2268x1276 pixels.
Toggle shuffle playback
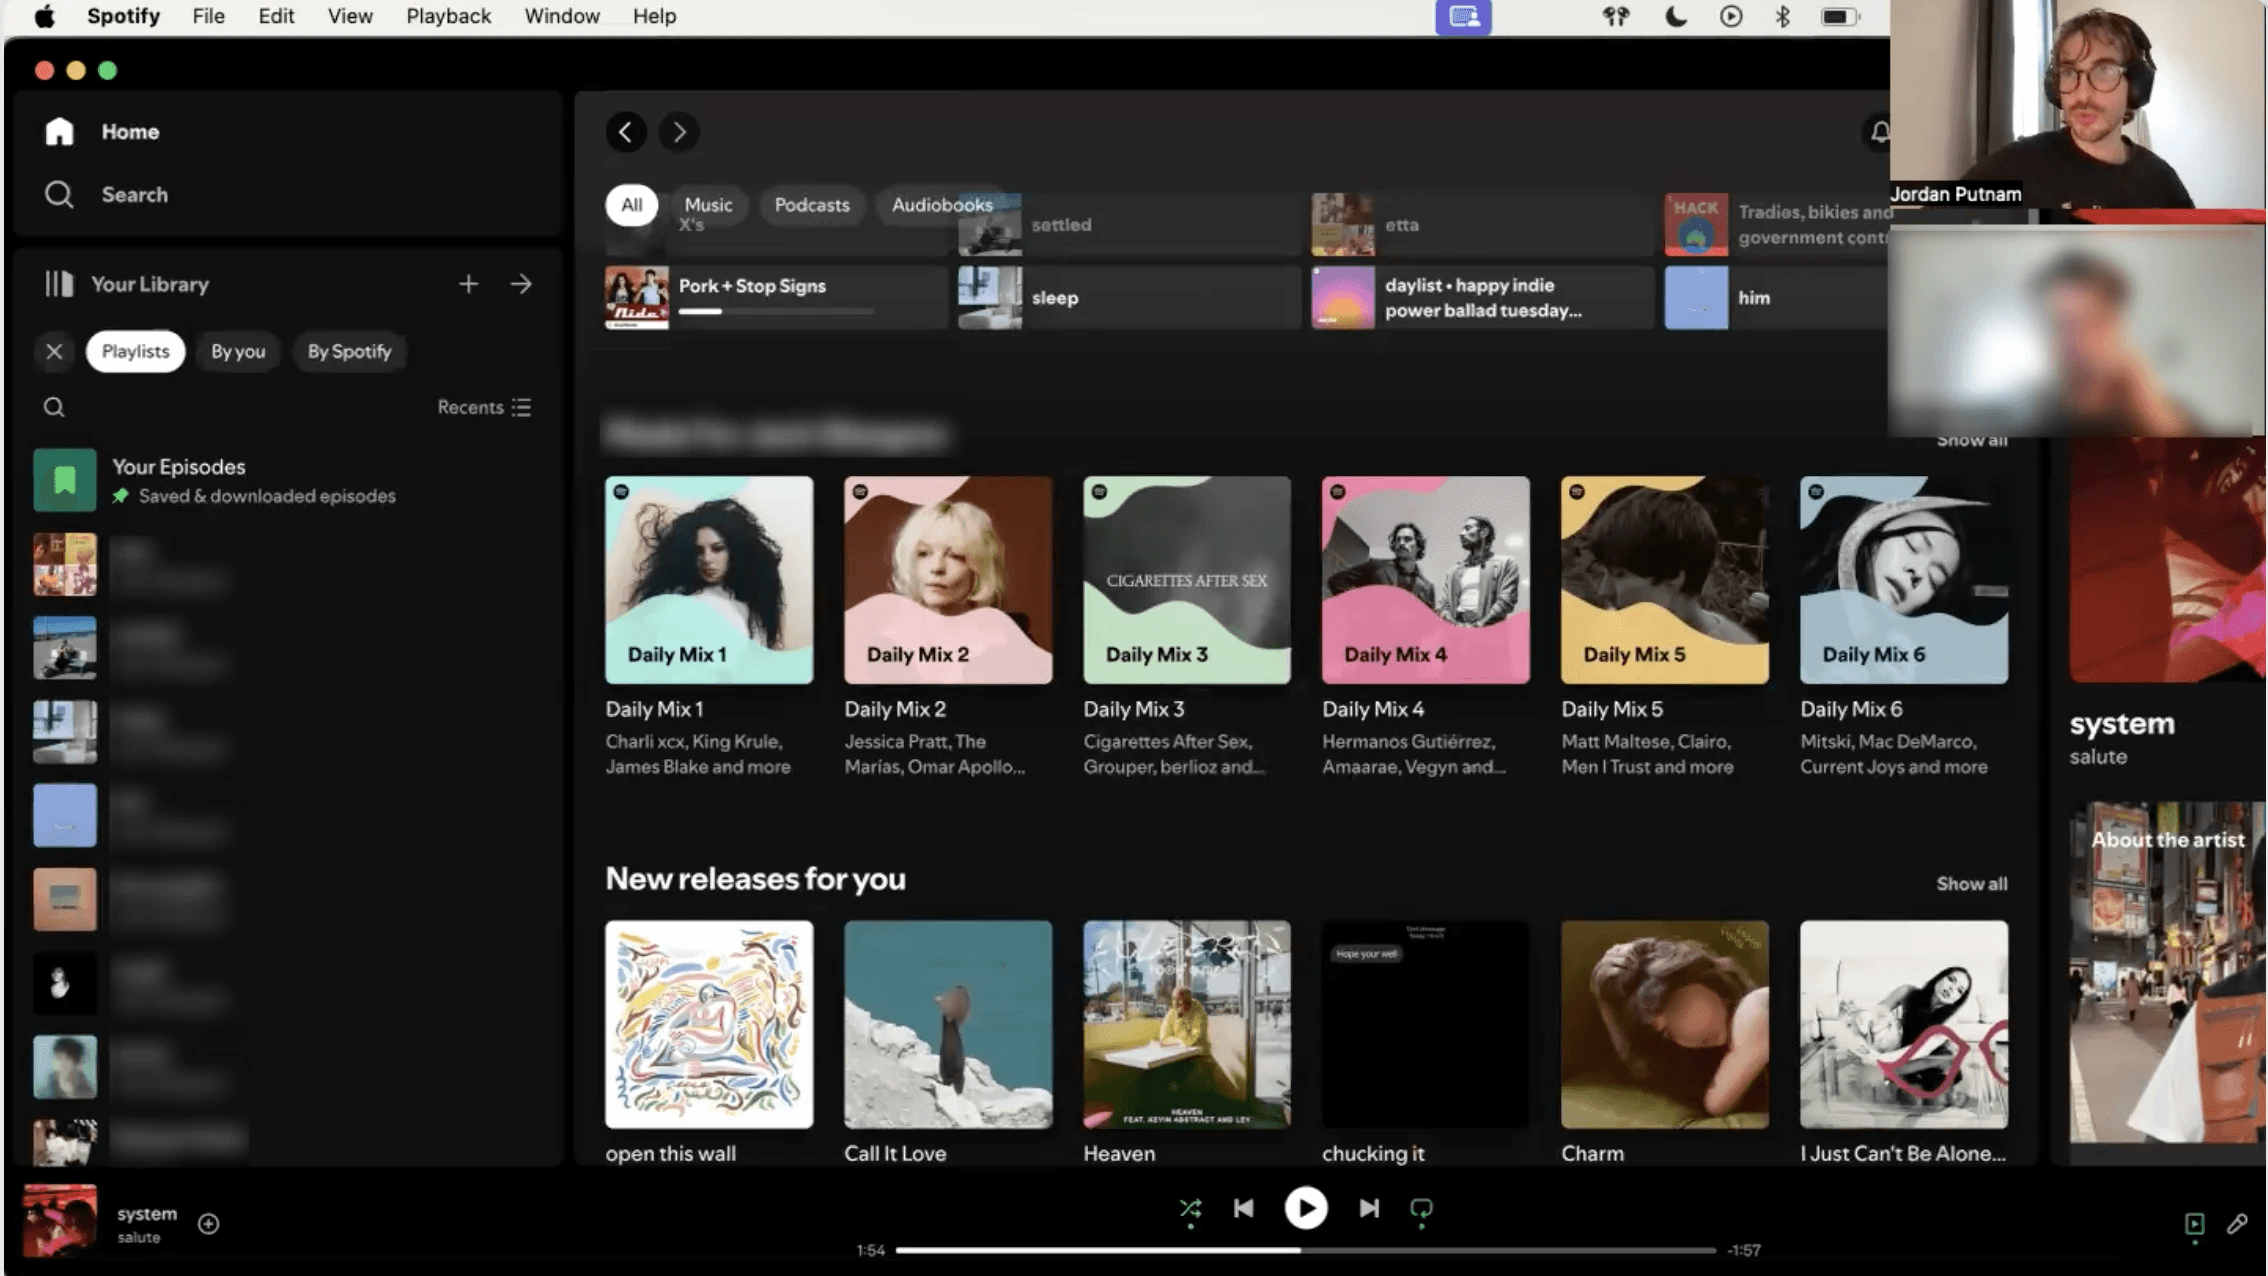click(1190, 1209)
